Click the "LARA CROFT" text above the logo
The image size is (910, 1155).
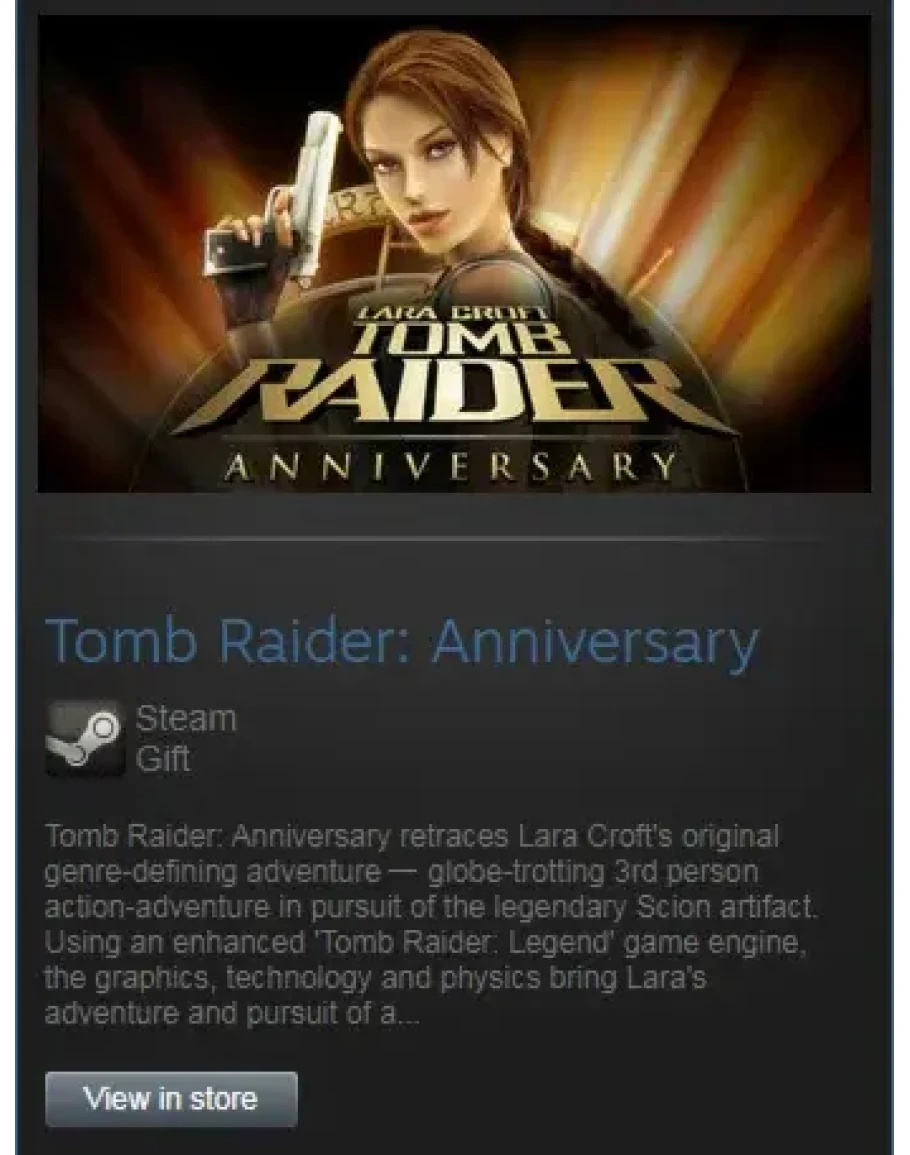pyautogui.click(x=451, y=313)
